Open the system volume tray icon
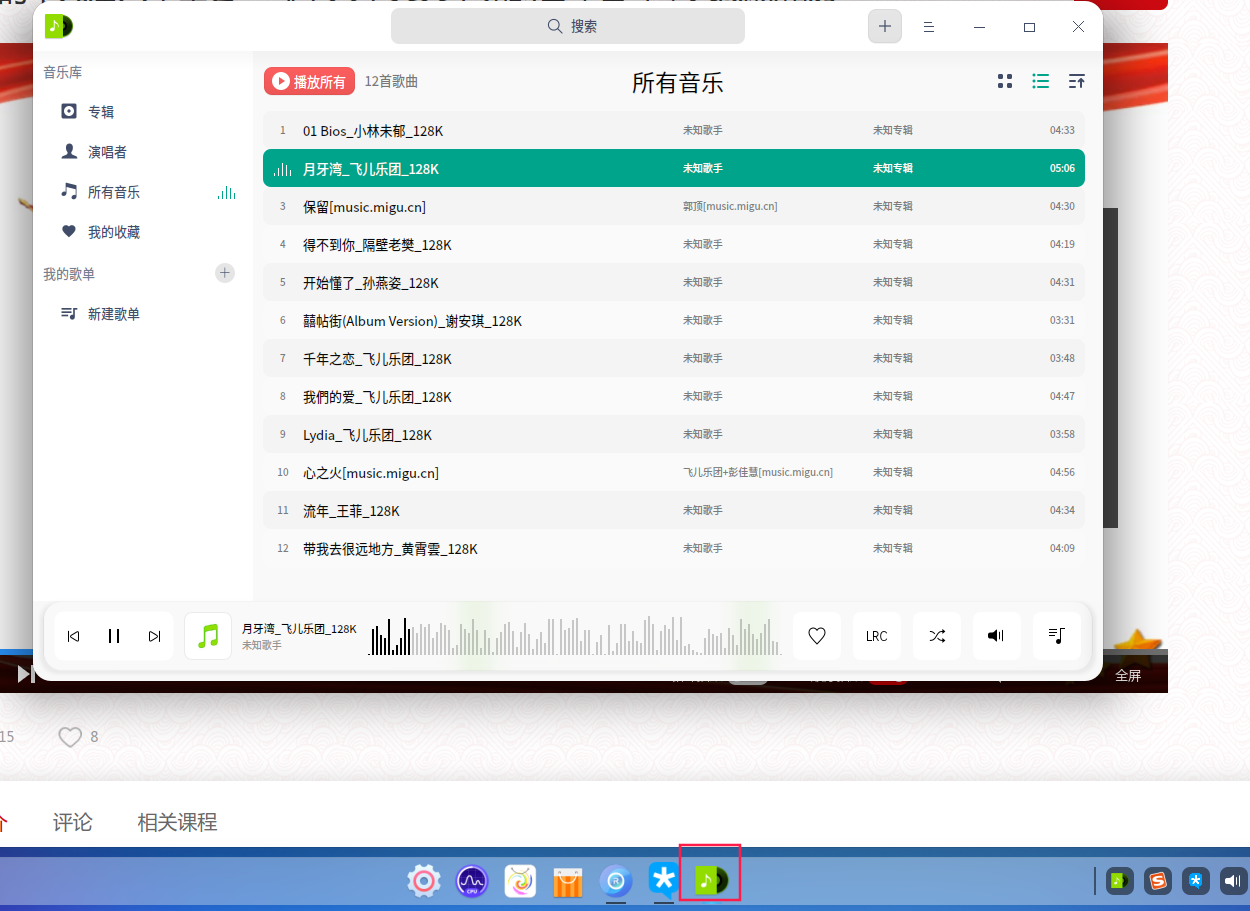This screenshot has height=911, width=1250. point(1234,881)
